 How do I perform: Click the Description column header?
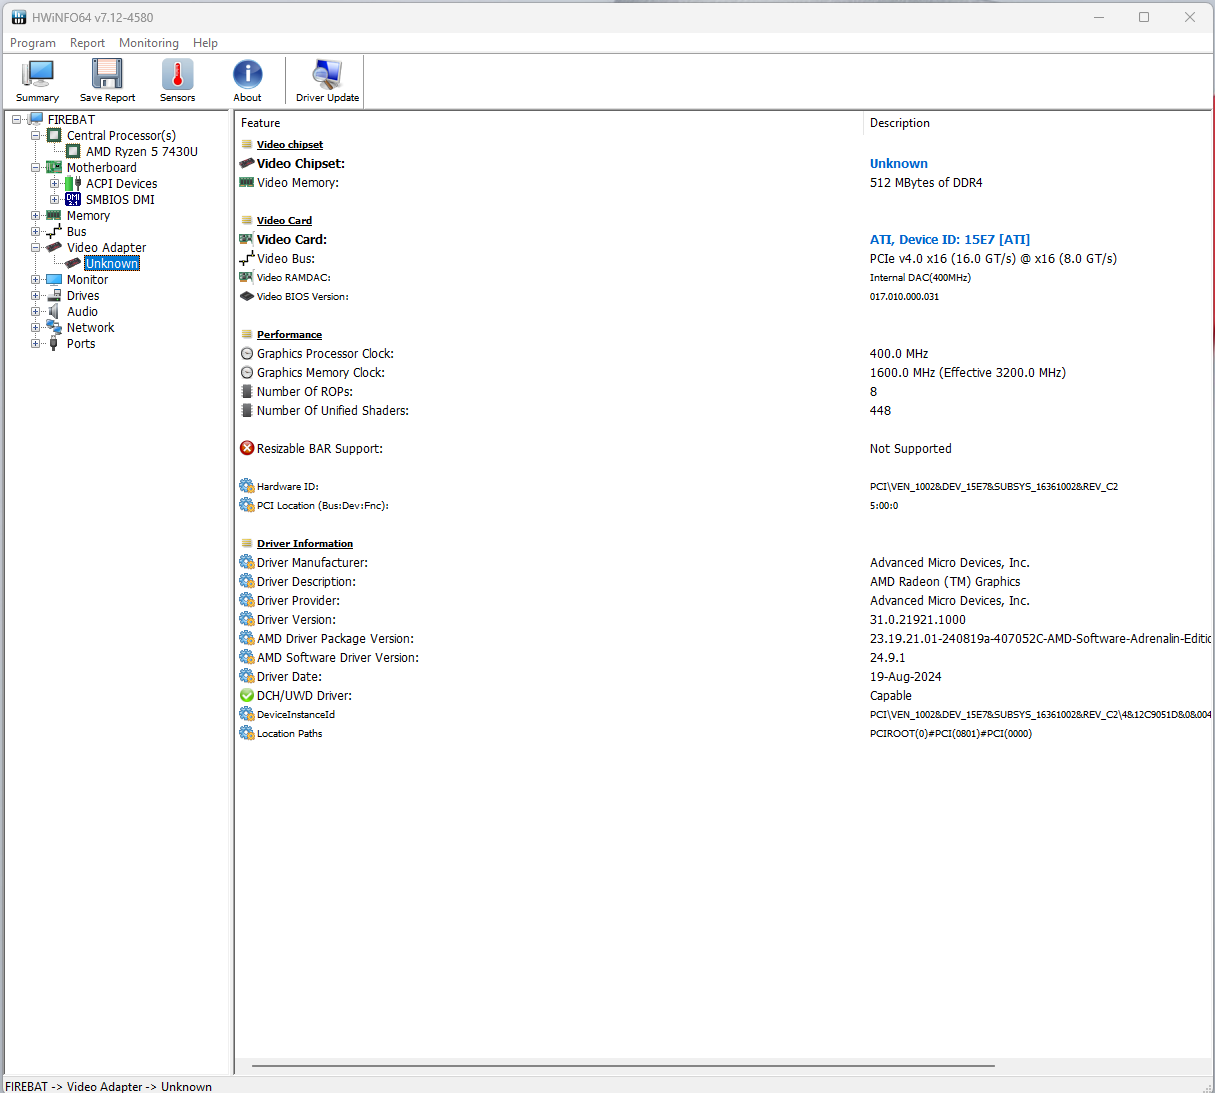tap(899, 123)
